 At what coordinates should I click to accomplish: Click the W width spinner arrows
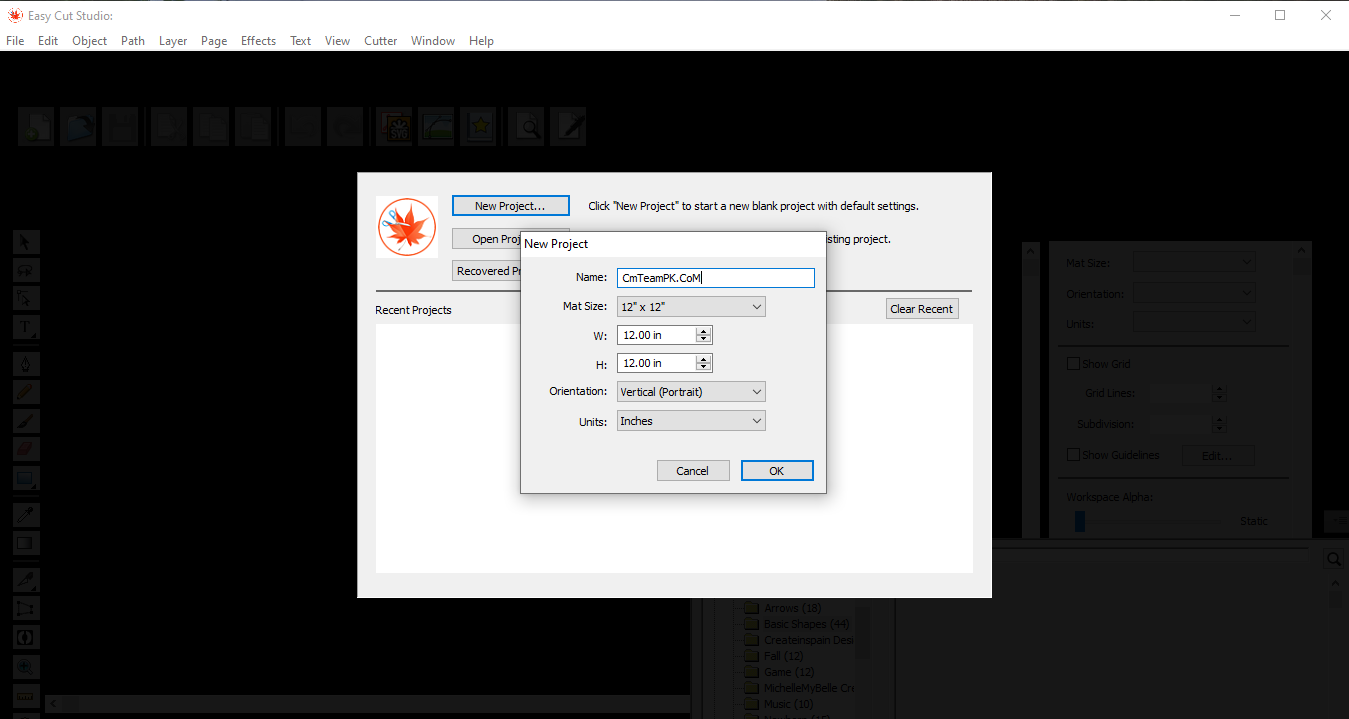click(x=704, y=335)
